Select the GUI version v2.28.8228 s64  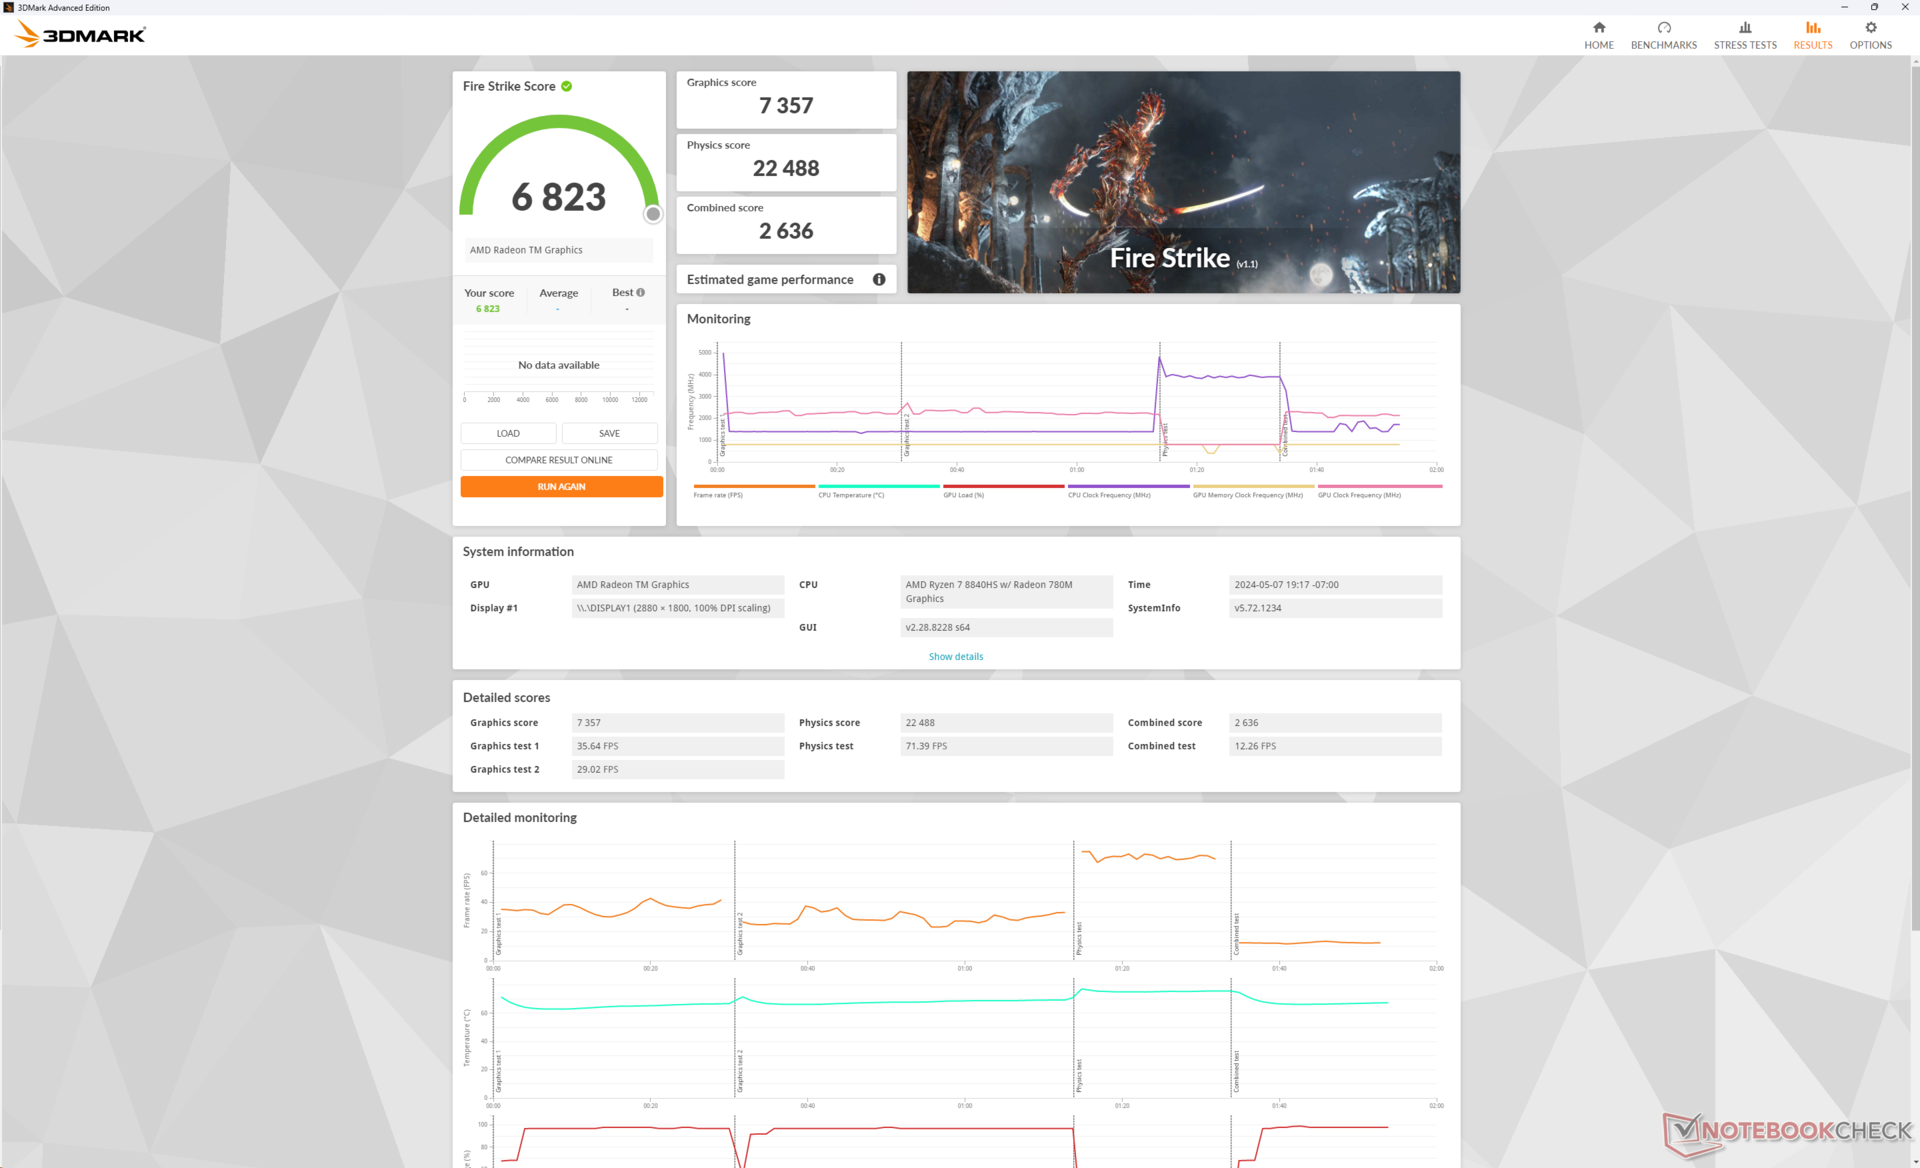(x=1006, y=627)
